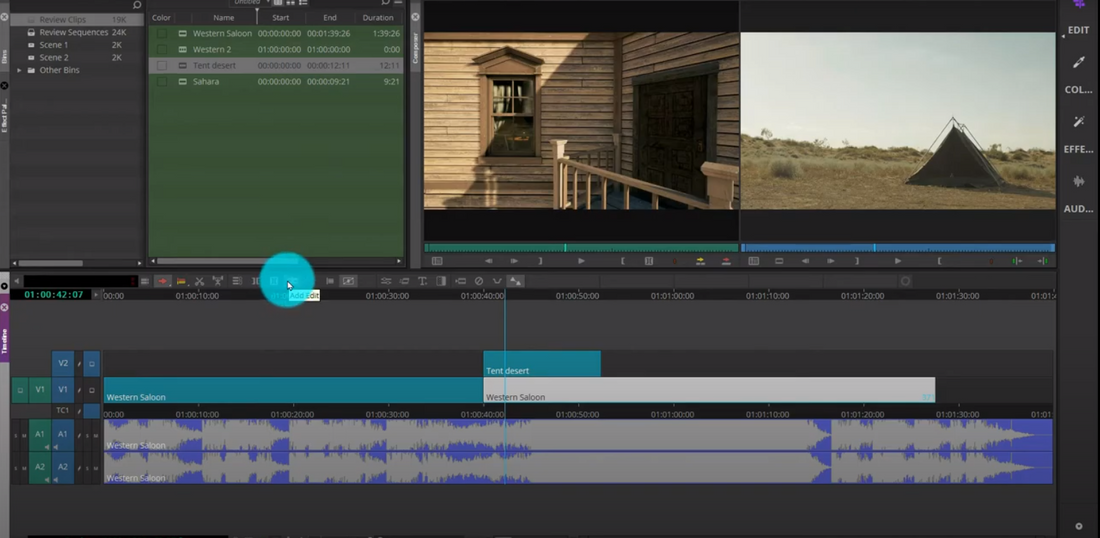
Task: Toggle the green V1 source track selector
Action: coord(40,390)
